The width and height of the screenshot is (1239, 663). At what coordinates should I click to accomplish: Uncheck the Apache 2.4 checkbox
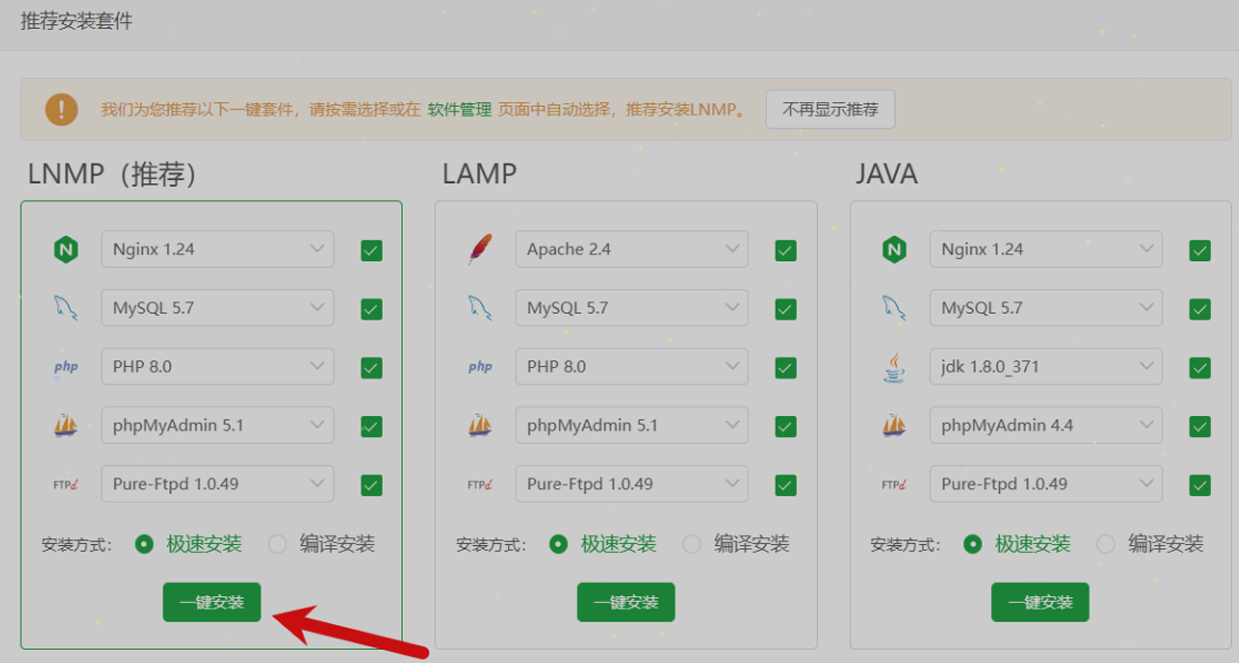point(785,250)
